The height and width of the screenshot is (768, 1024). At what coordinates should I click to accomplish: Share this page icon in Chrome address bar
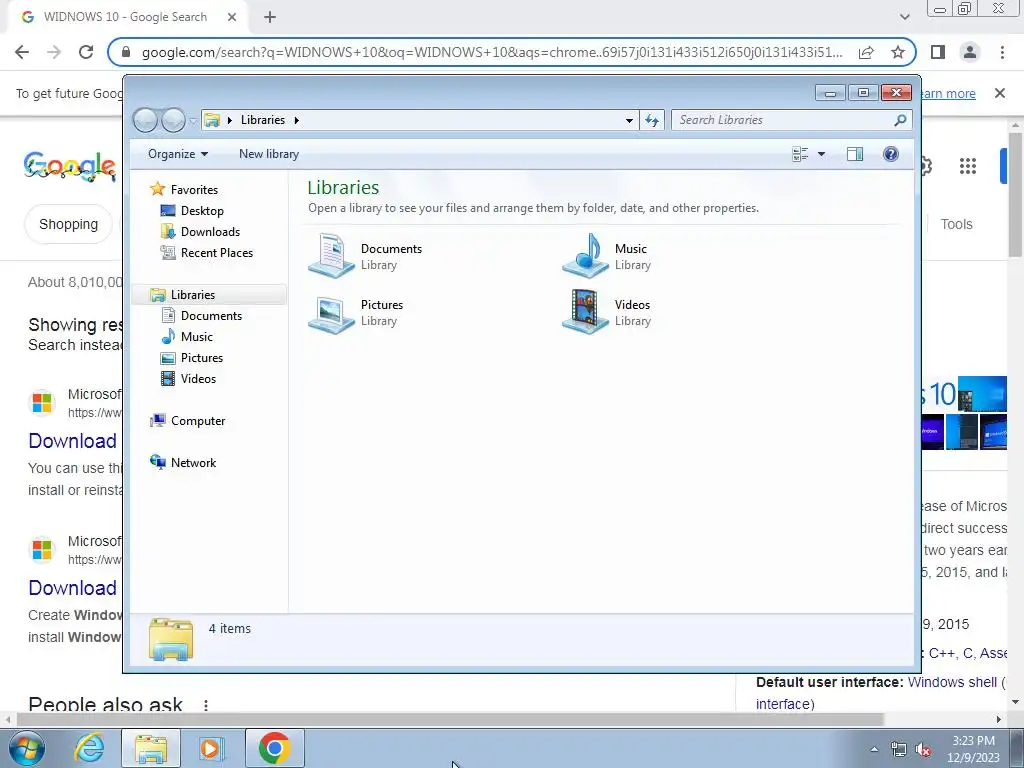(866, 52)
